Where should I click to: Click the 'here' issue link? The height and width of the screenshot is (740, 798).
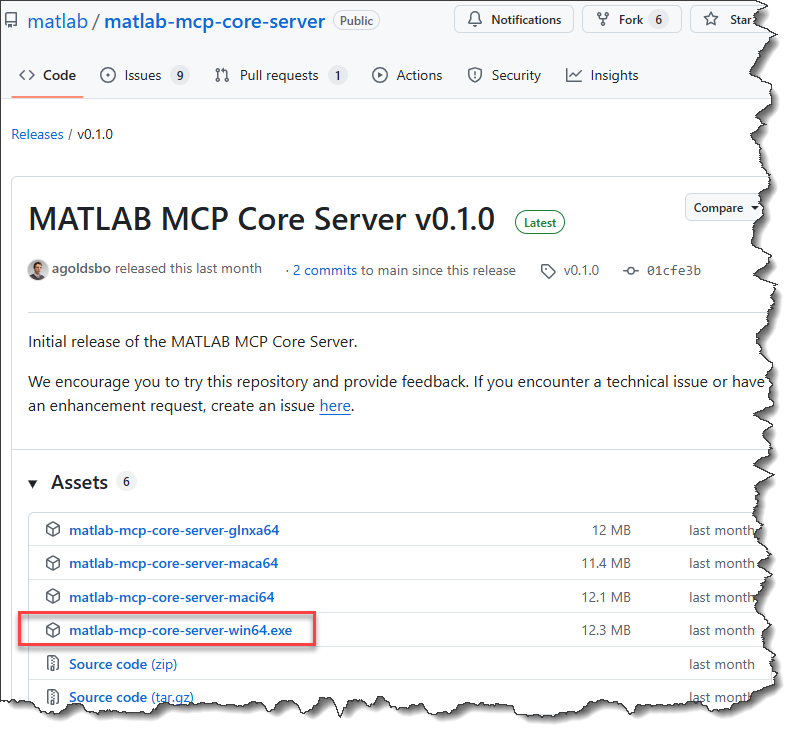tap(334, 406)
